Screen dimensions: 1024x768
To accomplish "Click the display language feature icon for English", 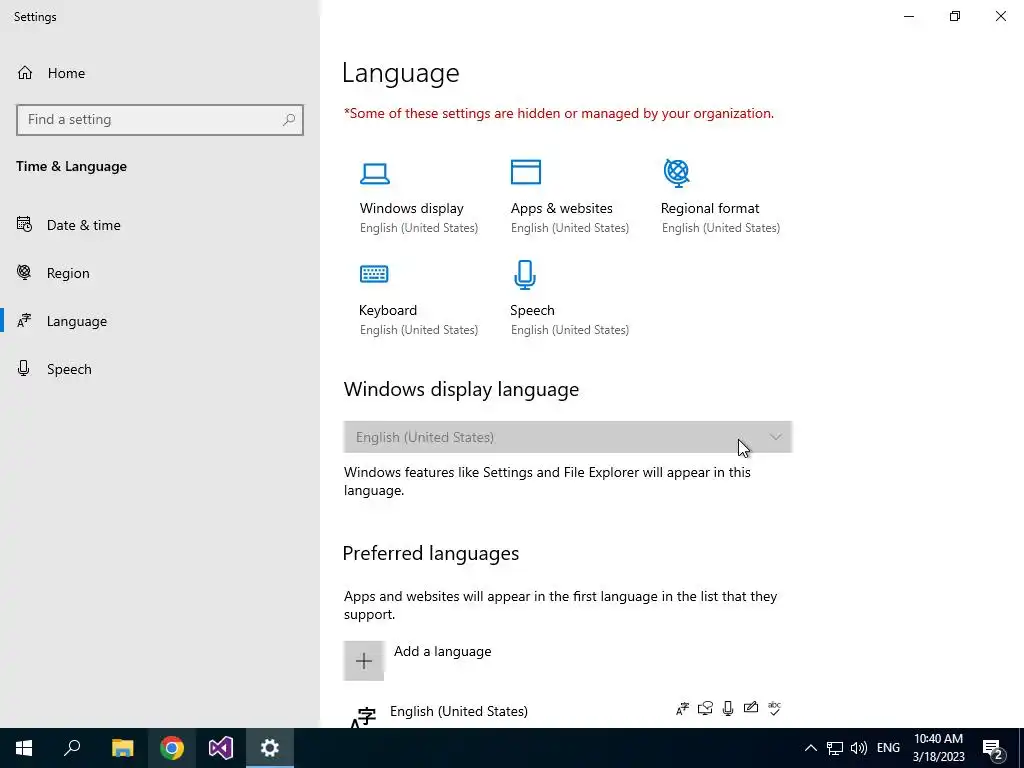I will pos(682,709).
